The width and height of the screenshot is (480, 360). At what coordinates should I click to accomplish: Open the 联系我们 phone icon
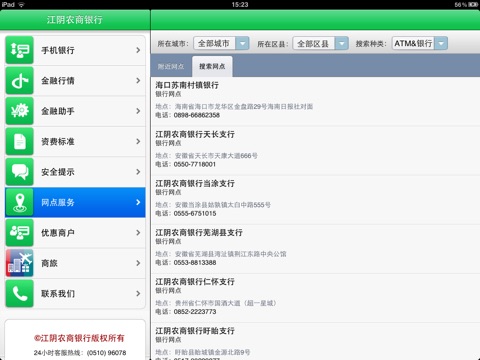20,293
